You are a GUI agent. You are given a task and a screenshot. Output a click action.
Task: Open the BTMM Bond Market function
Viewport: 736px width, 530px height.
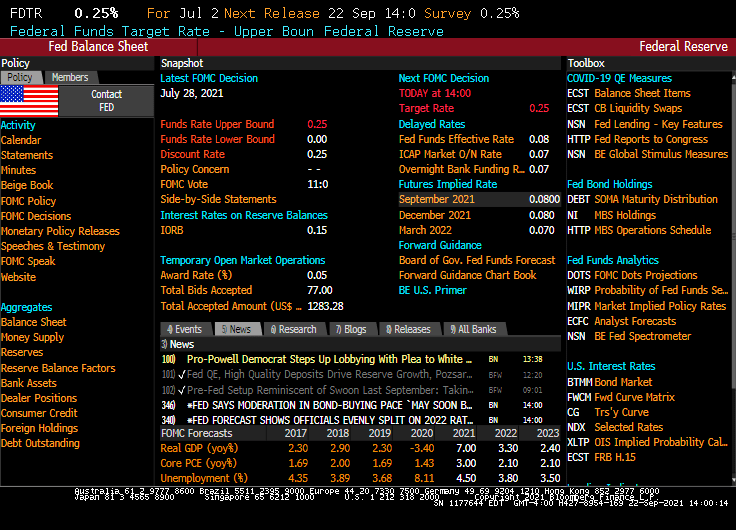point(609,382)
